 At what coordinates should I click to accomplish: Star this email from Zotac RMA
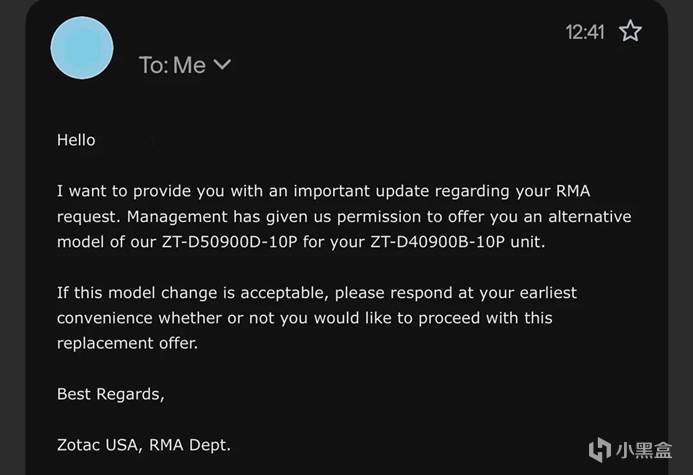(x=630, y=31)
